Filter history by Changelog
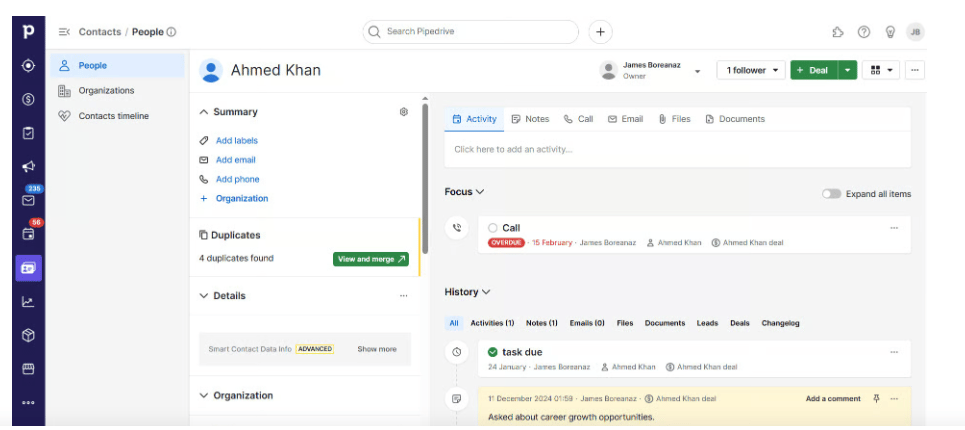 pos(780,323)
